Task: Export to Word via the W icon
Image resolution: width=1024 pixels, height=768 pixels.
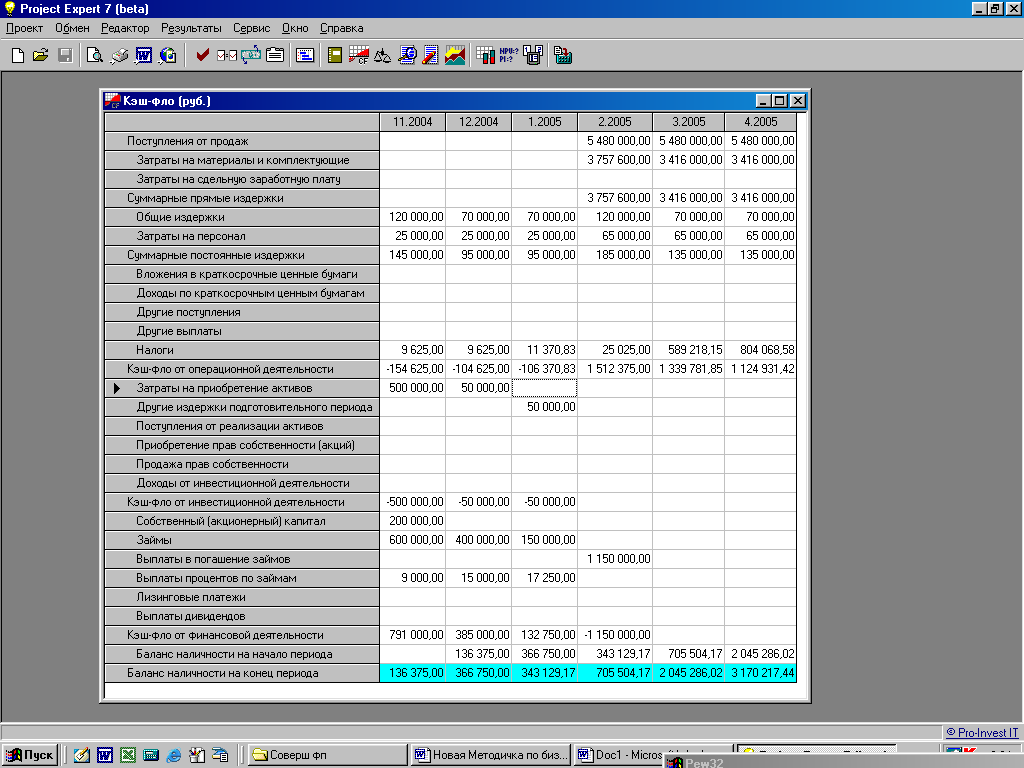Action: coord(144,56)
